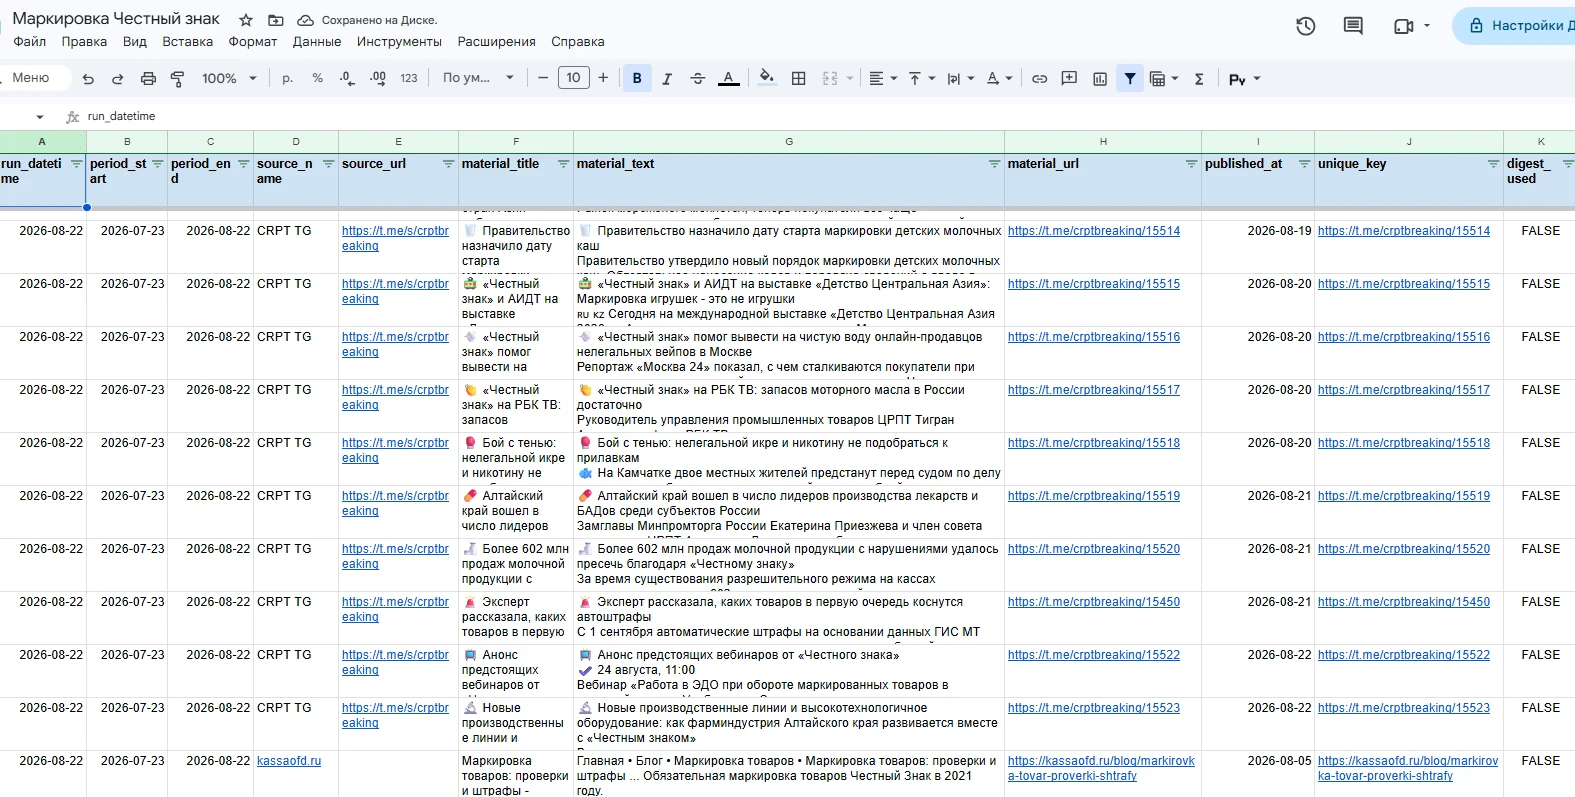
Task: Click the insert link icon
Action: click(x=1040, y=78)
